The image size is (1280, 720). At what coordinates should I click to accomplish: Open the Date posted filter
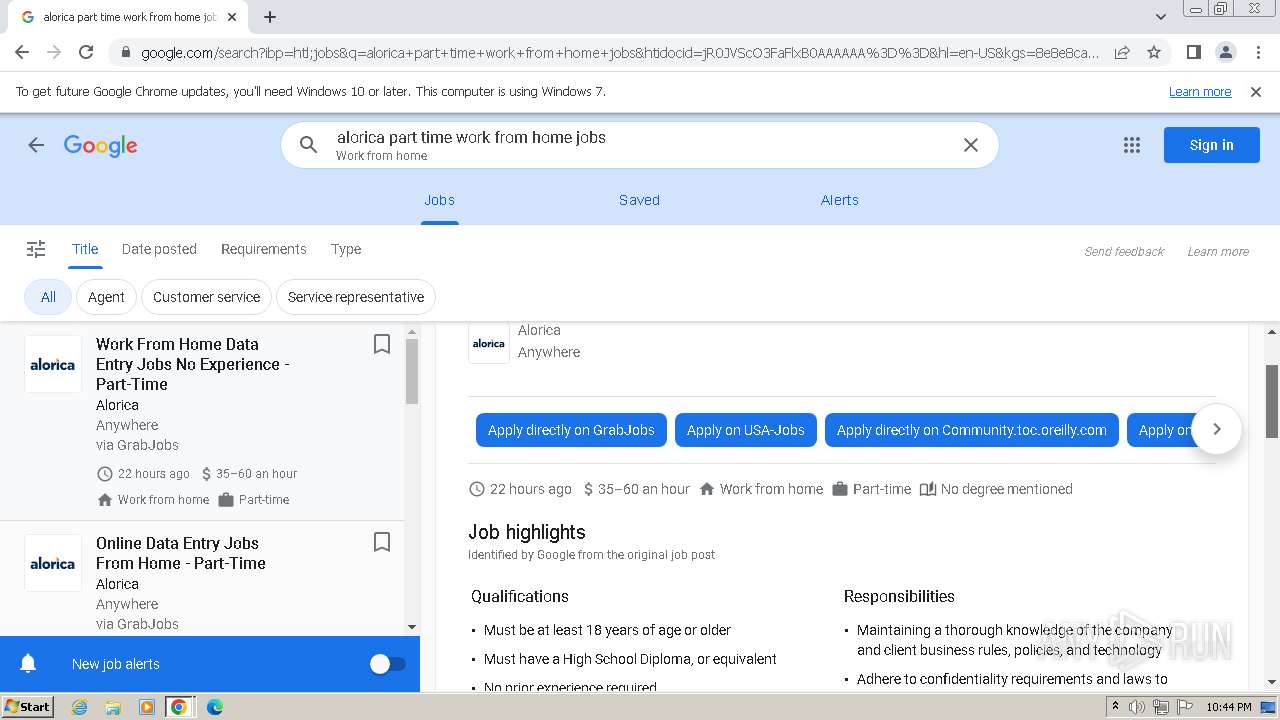[159, 249]
